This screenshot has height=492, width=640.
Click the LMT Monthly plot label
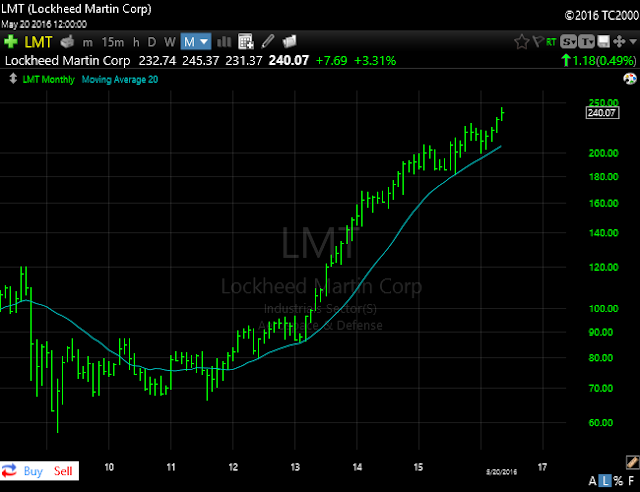(49, 80)
